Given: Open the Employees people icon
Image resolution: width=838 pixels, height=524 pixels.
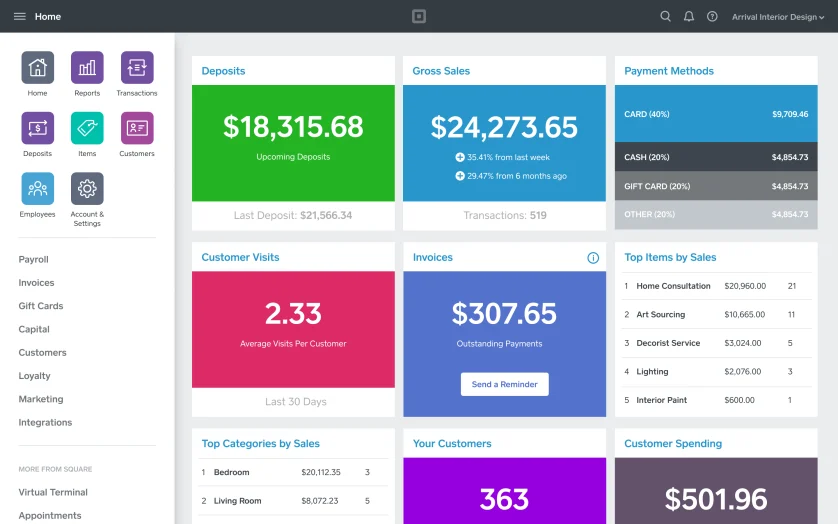Looking at the screenshot, I should pos(37,188).
